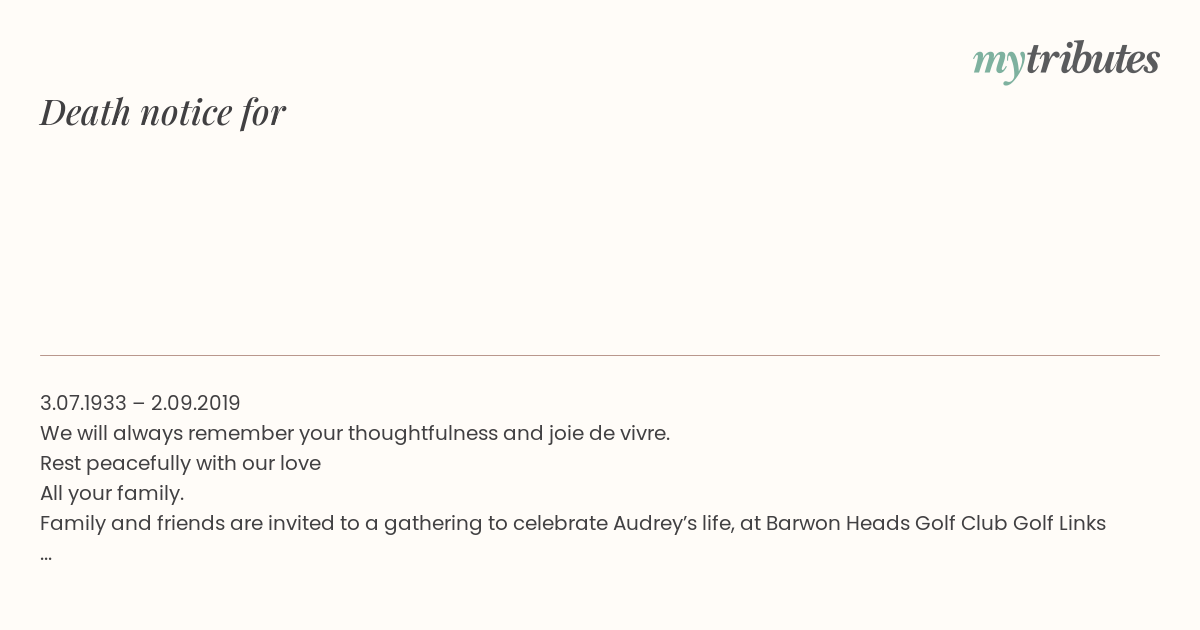Select the green "my" part of the logo
The width and height of the screenshot is (1200, 630).
(999, 64)
